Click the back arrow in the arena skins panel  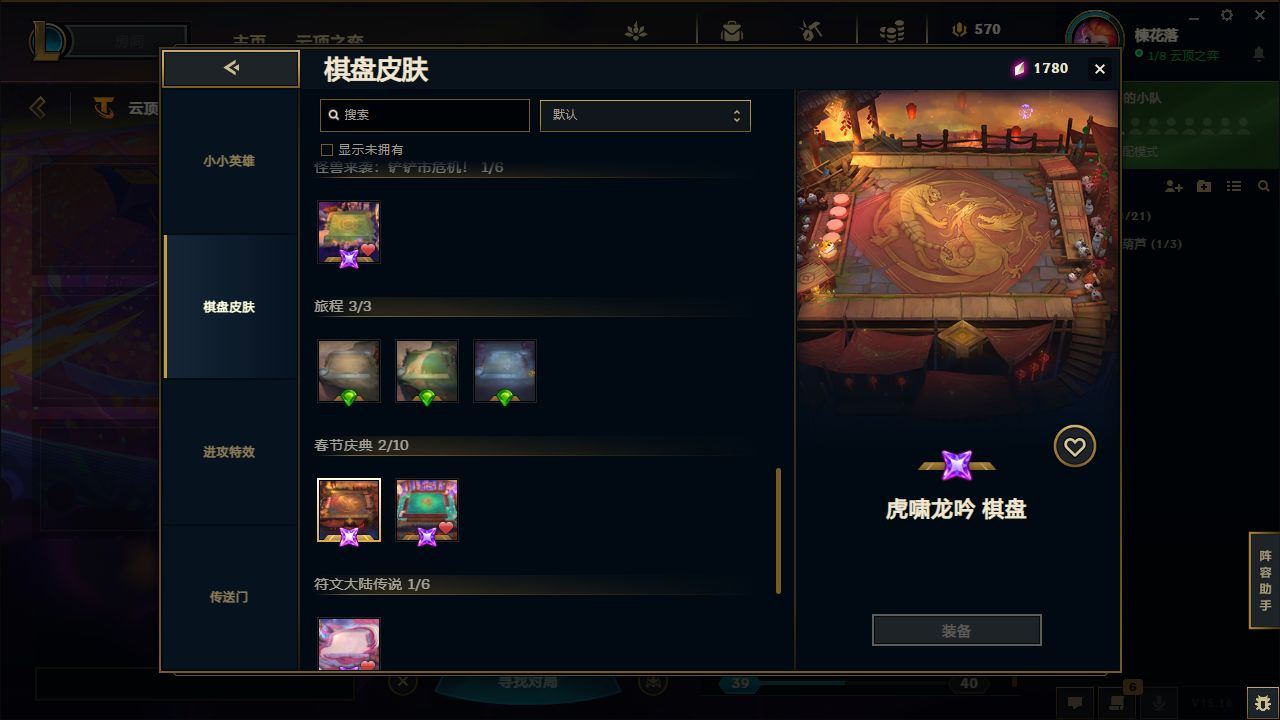coord(231,68)
